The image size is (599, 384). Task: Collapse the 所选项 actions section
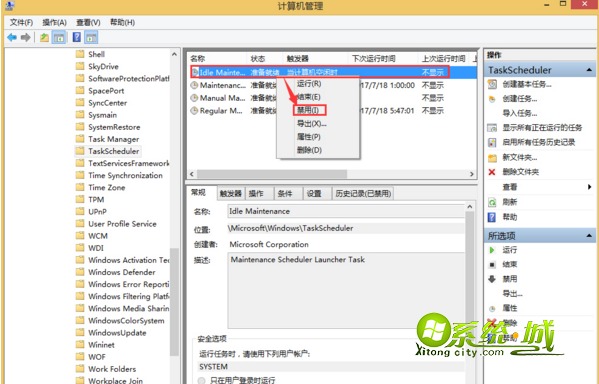tap(589, 236)
